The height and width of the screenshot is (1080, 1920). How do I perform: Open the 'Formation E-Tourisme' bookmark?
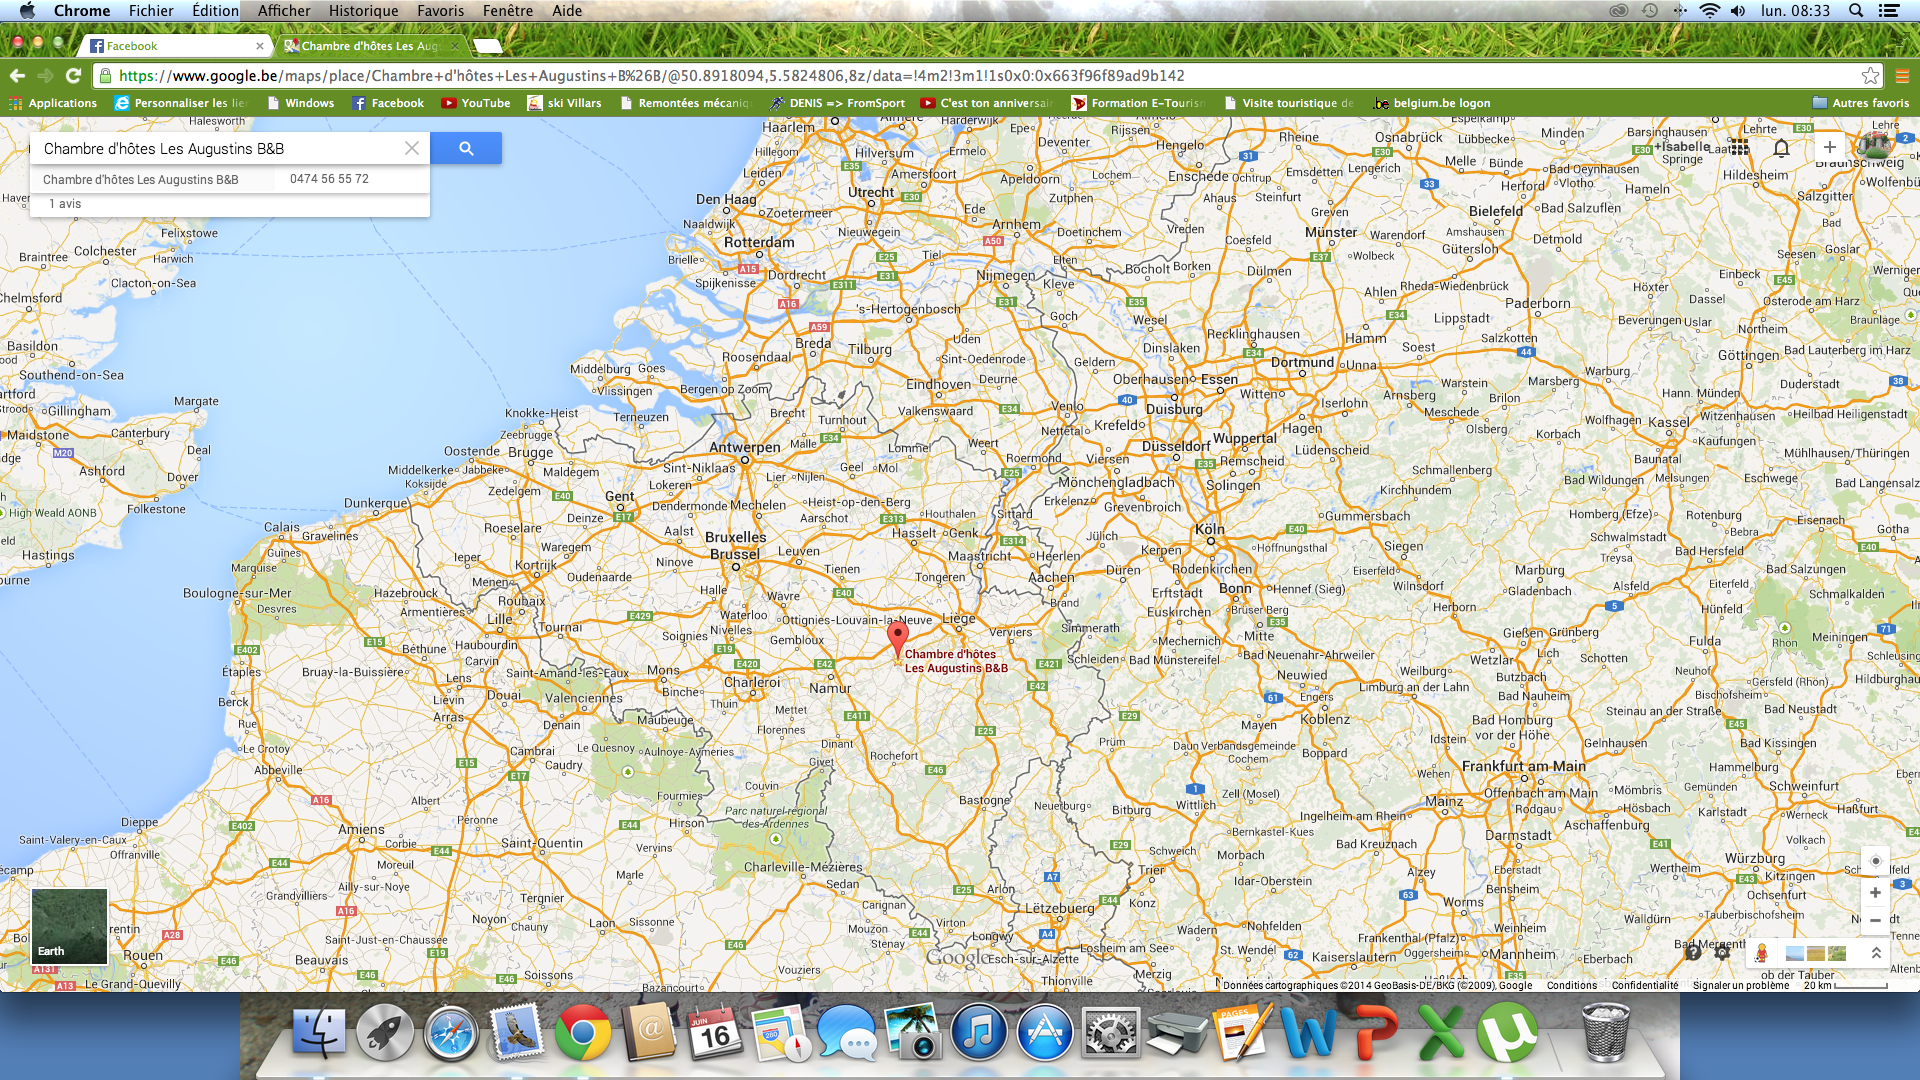1138,103
